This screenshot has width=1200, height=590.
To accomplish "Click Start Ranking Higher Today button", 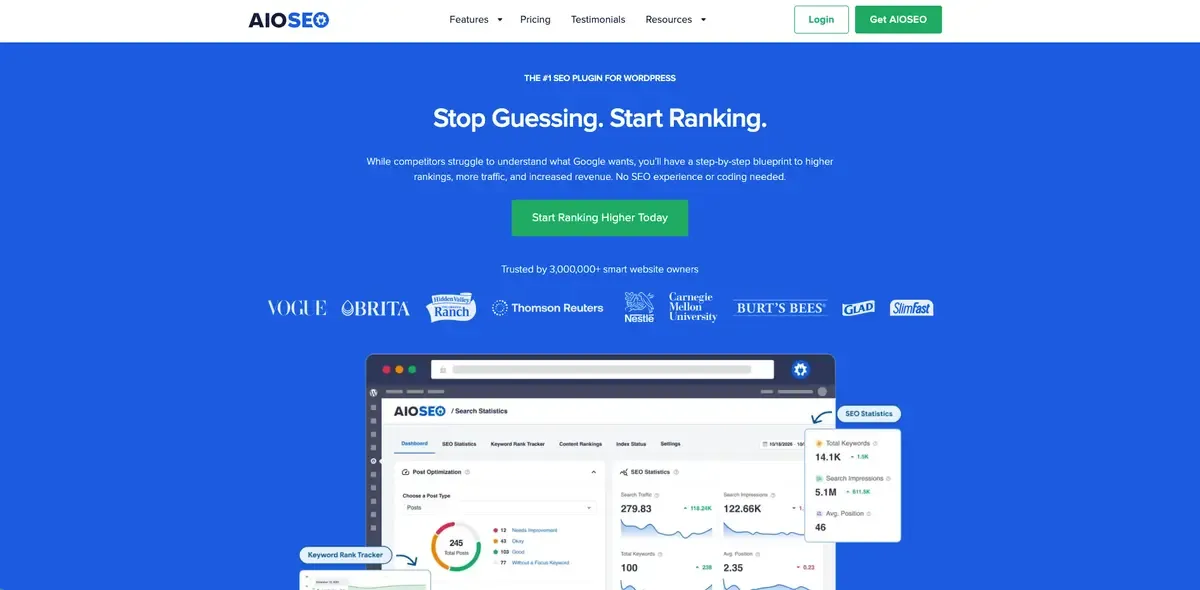I will click(600, 218).
